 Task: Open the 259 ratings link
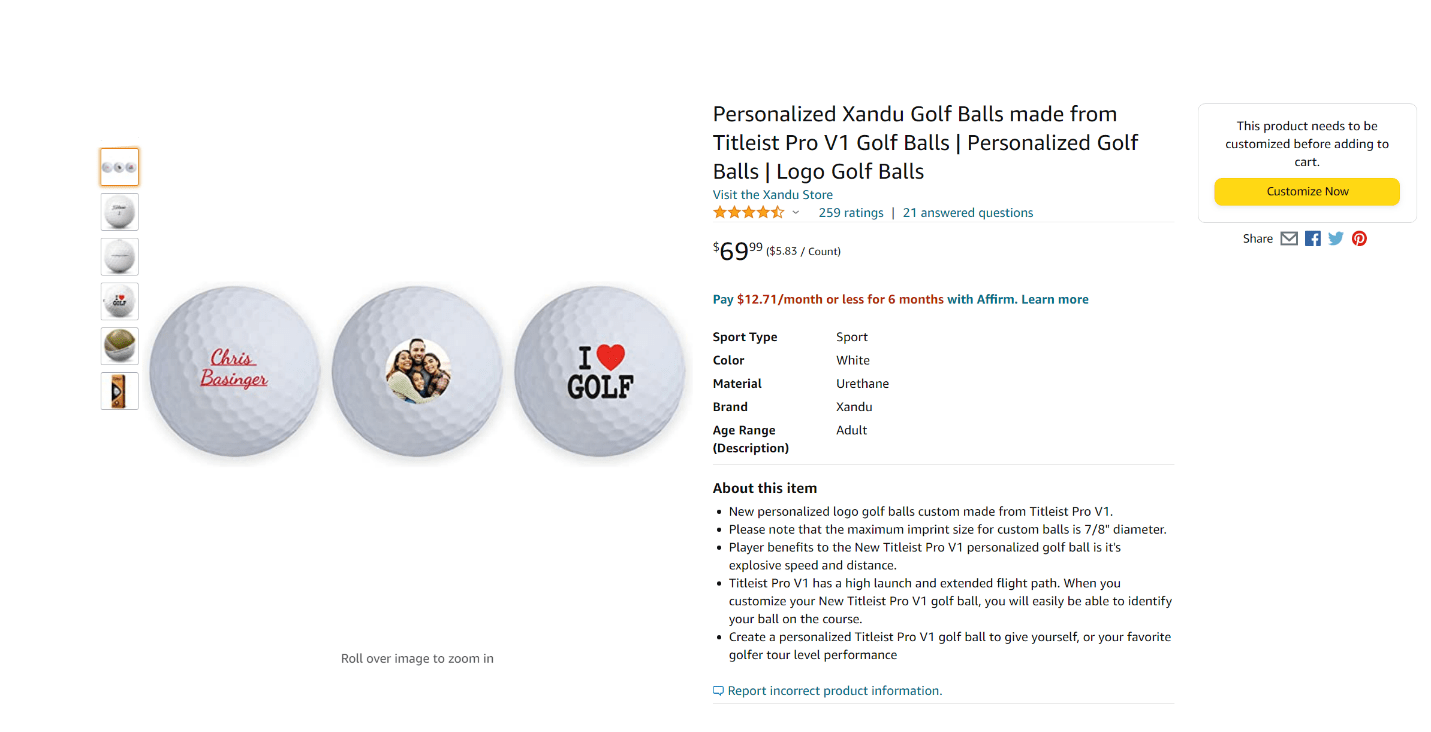pos(851,213)
